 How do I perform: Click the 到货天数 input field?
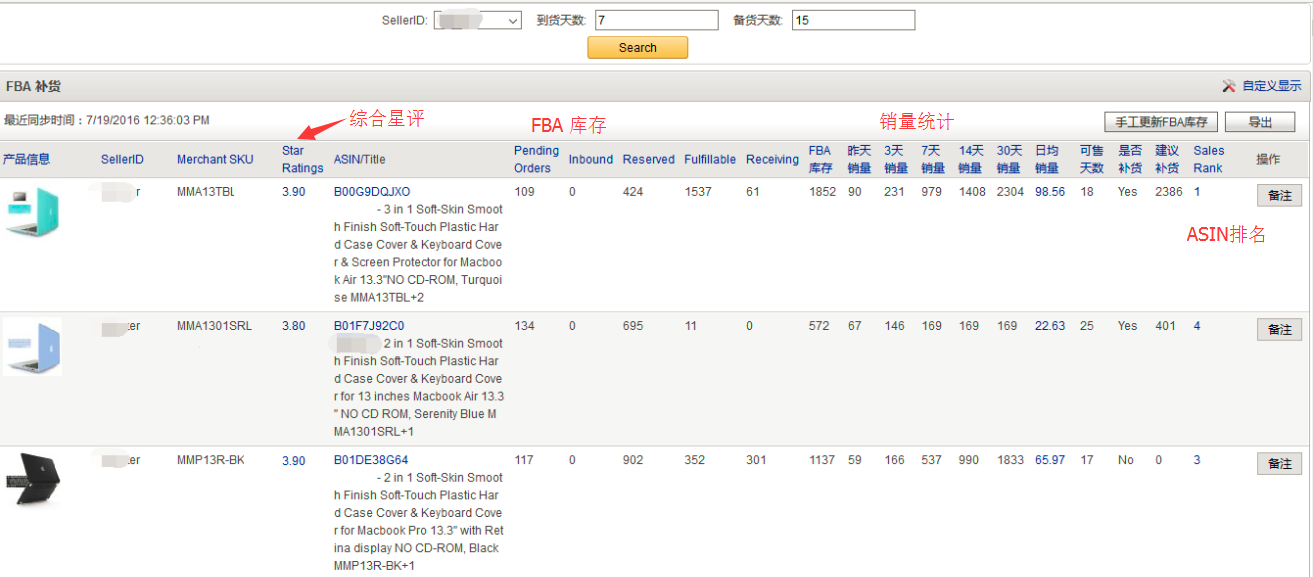click(656, 20)
